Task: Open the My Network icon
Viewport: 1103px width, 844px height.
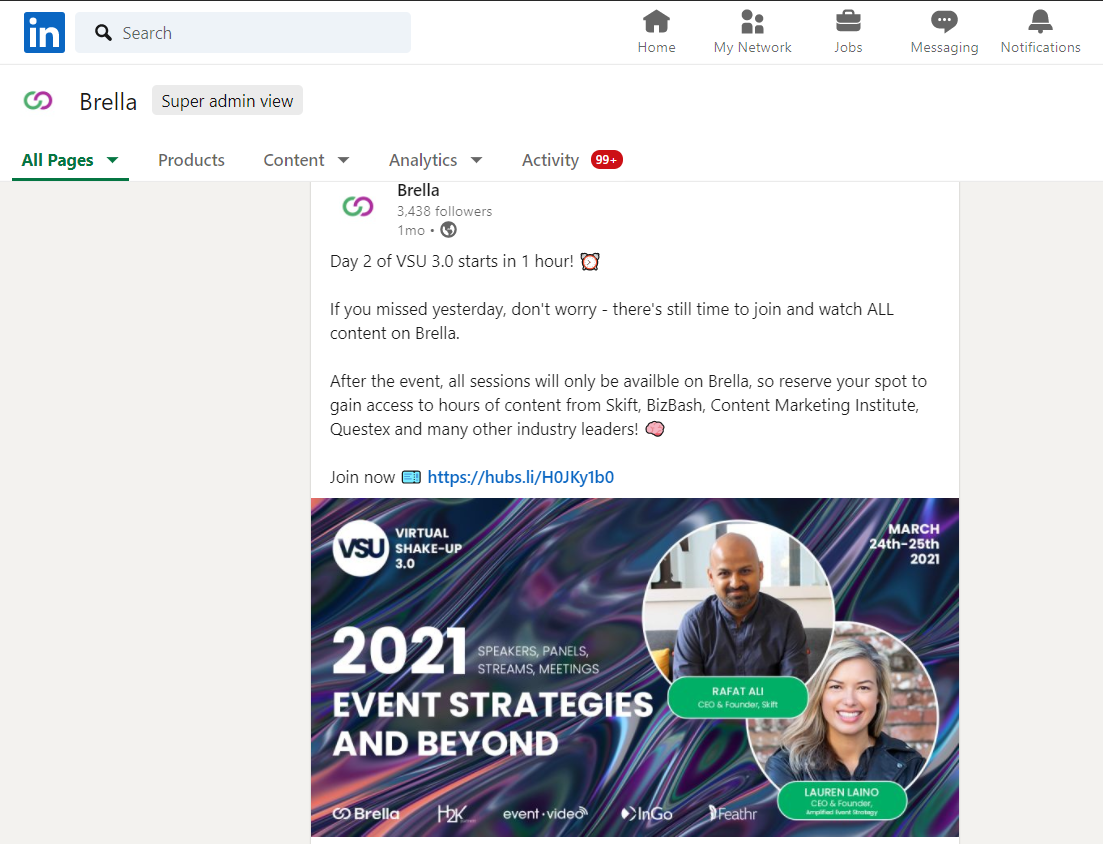Action: 752,22
